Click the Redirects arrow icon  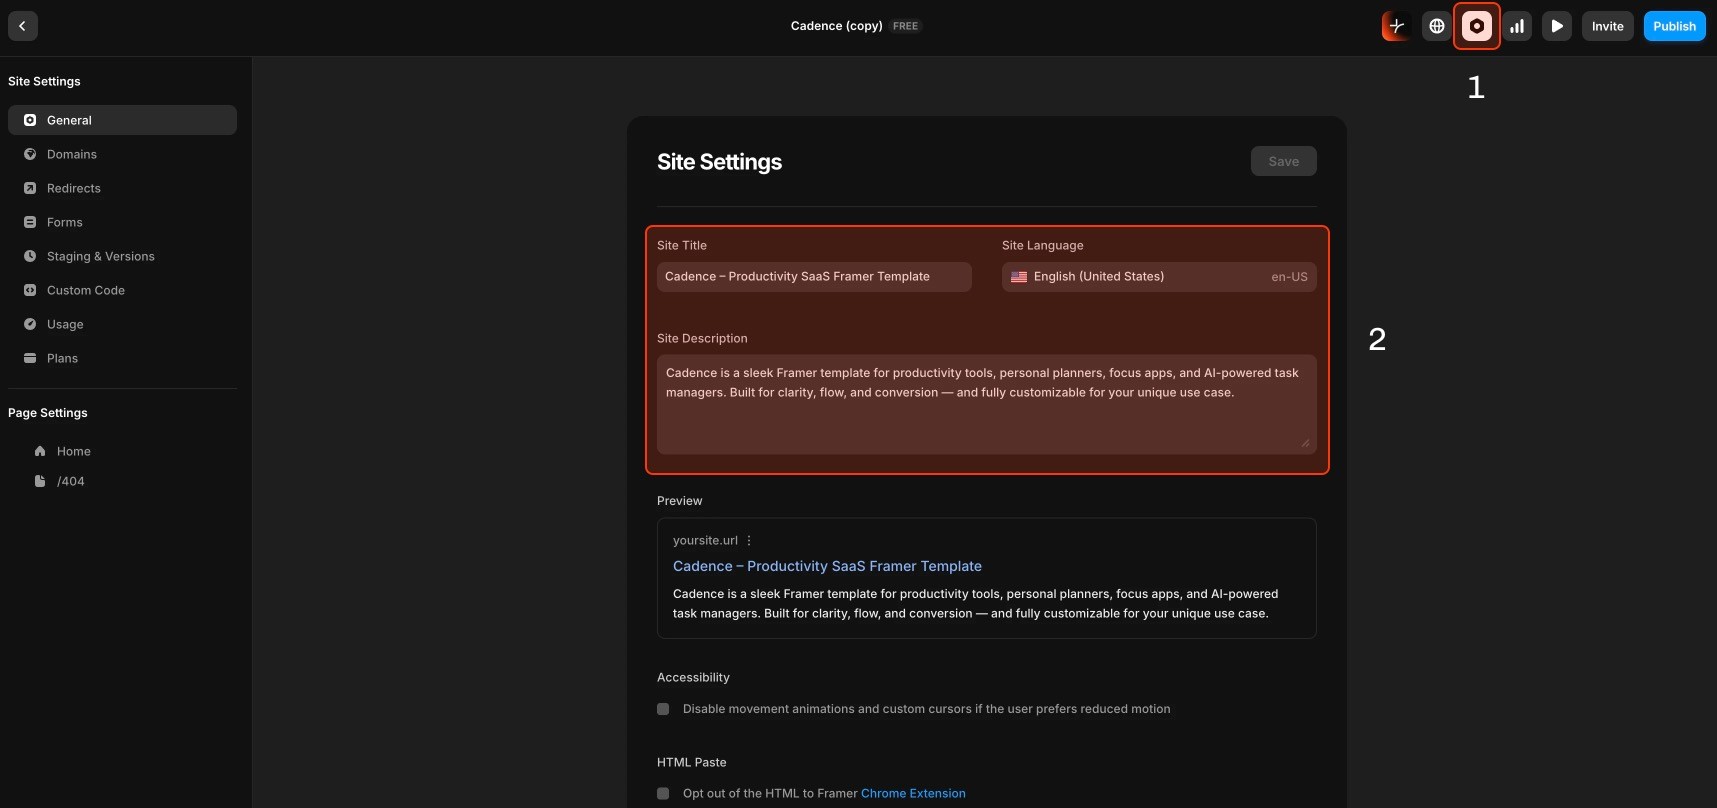[30, 188]
